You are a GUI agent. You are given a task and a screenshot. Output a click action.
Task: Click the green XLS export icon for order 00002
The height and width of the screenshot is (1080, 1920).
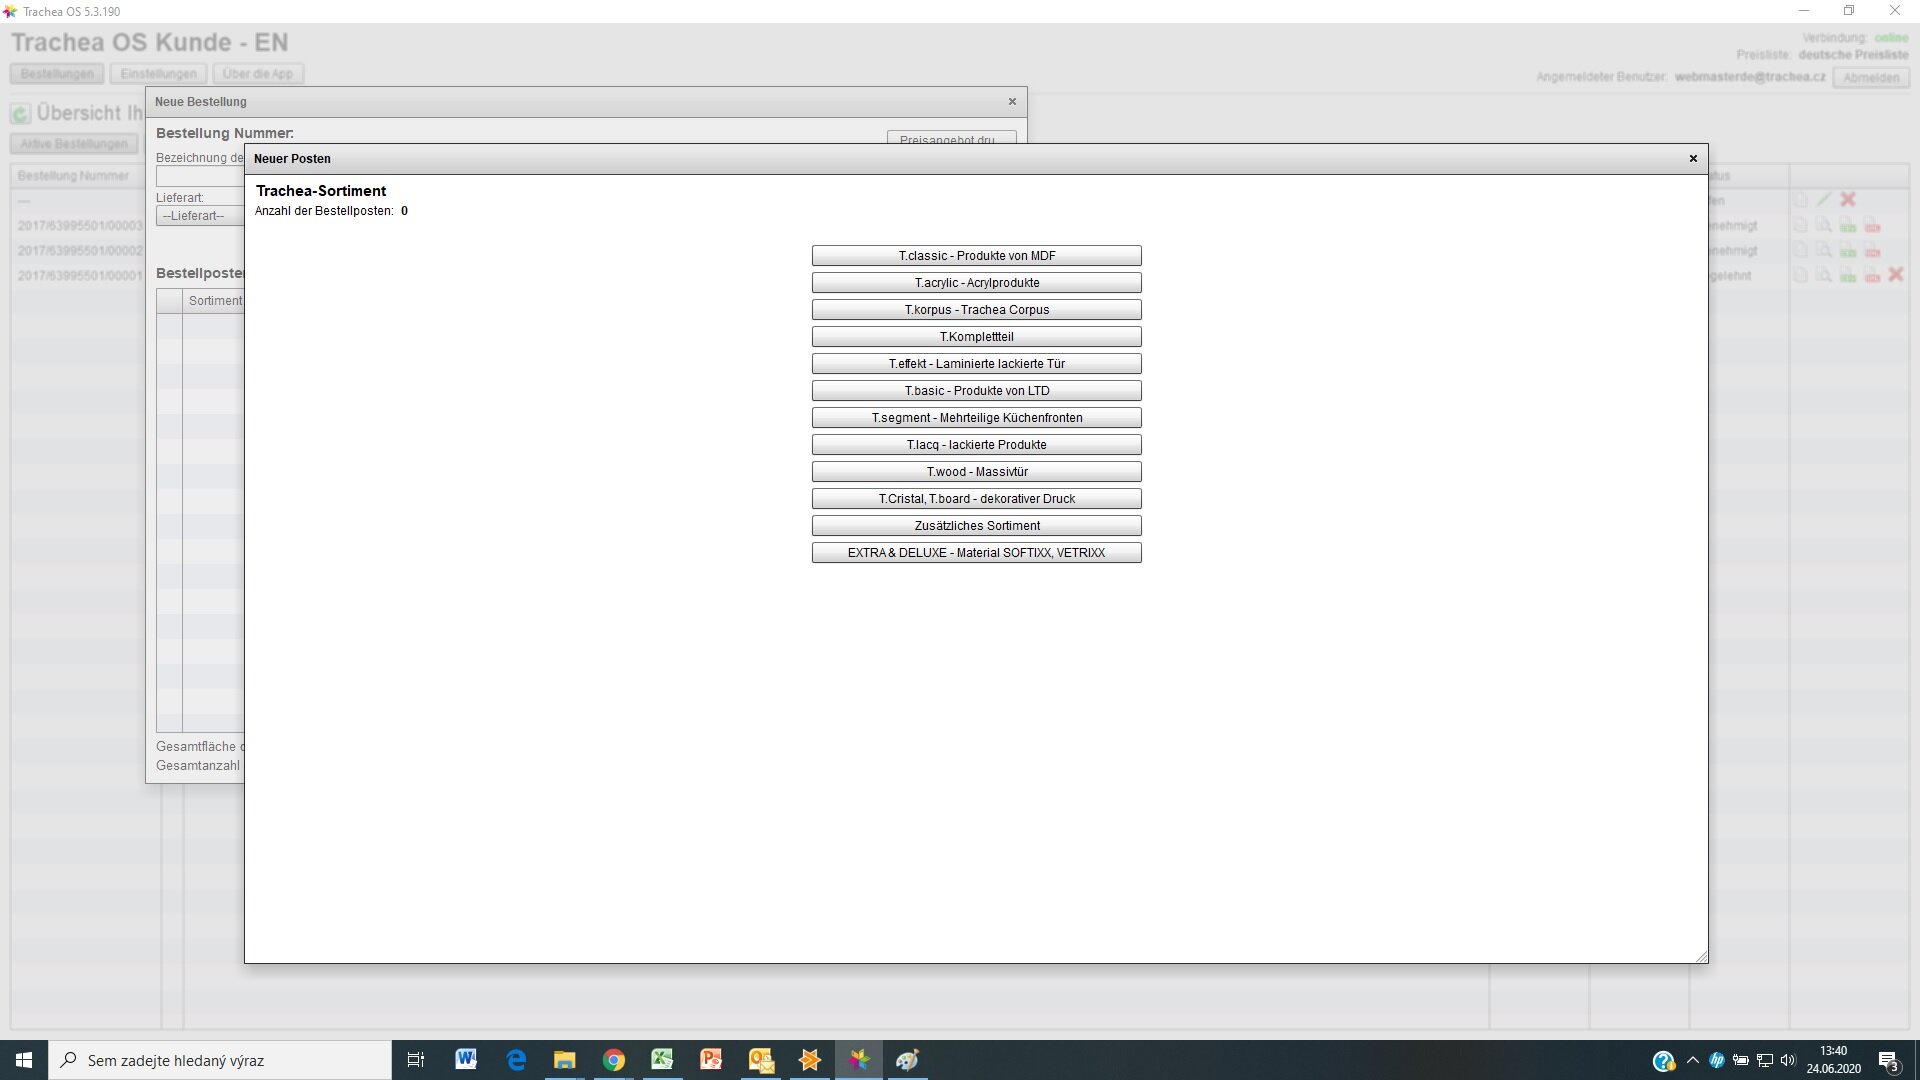1848,251
